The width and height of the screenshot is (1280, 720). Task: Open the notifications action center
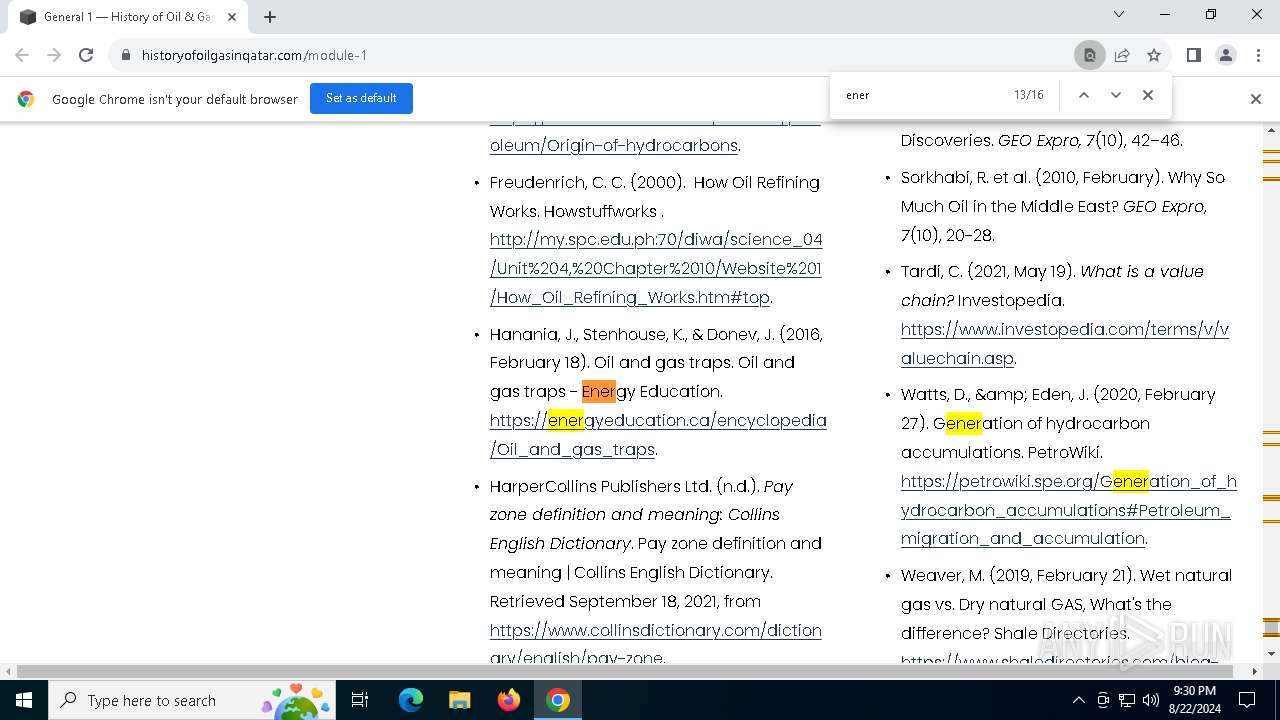1247,700
